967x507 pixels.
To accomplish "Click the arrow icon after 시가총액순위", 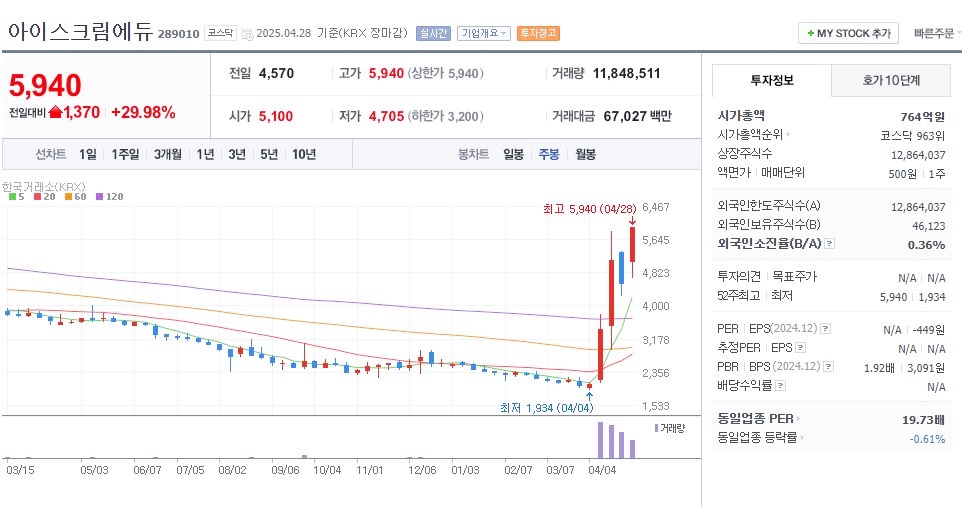I will click(788, 134).
